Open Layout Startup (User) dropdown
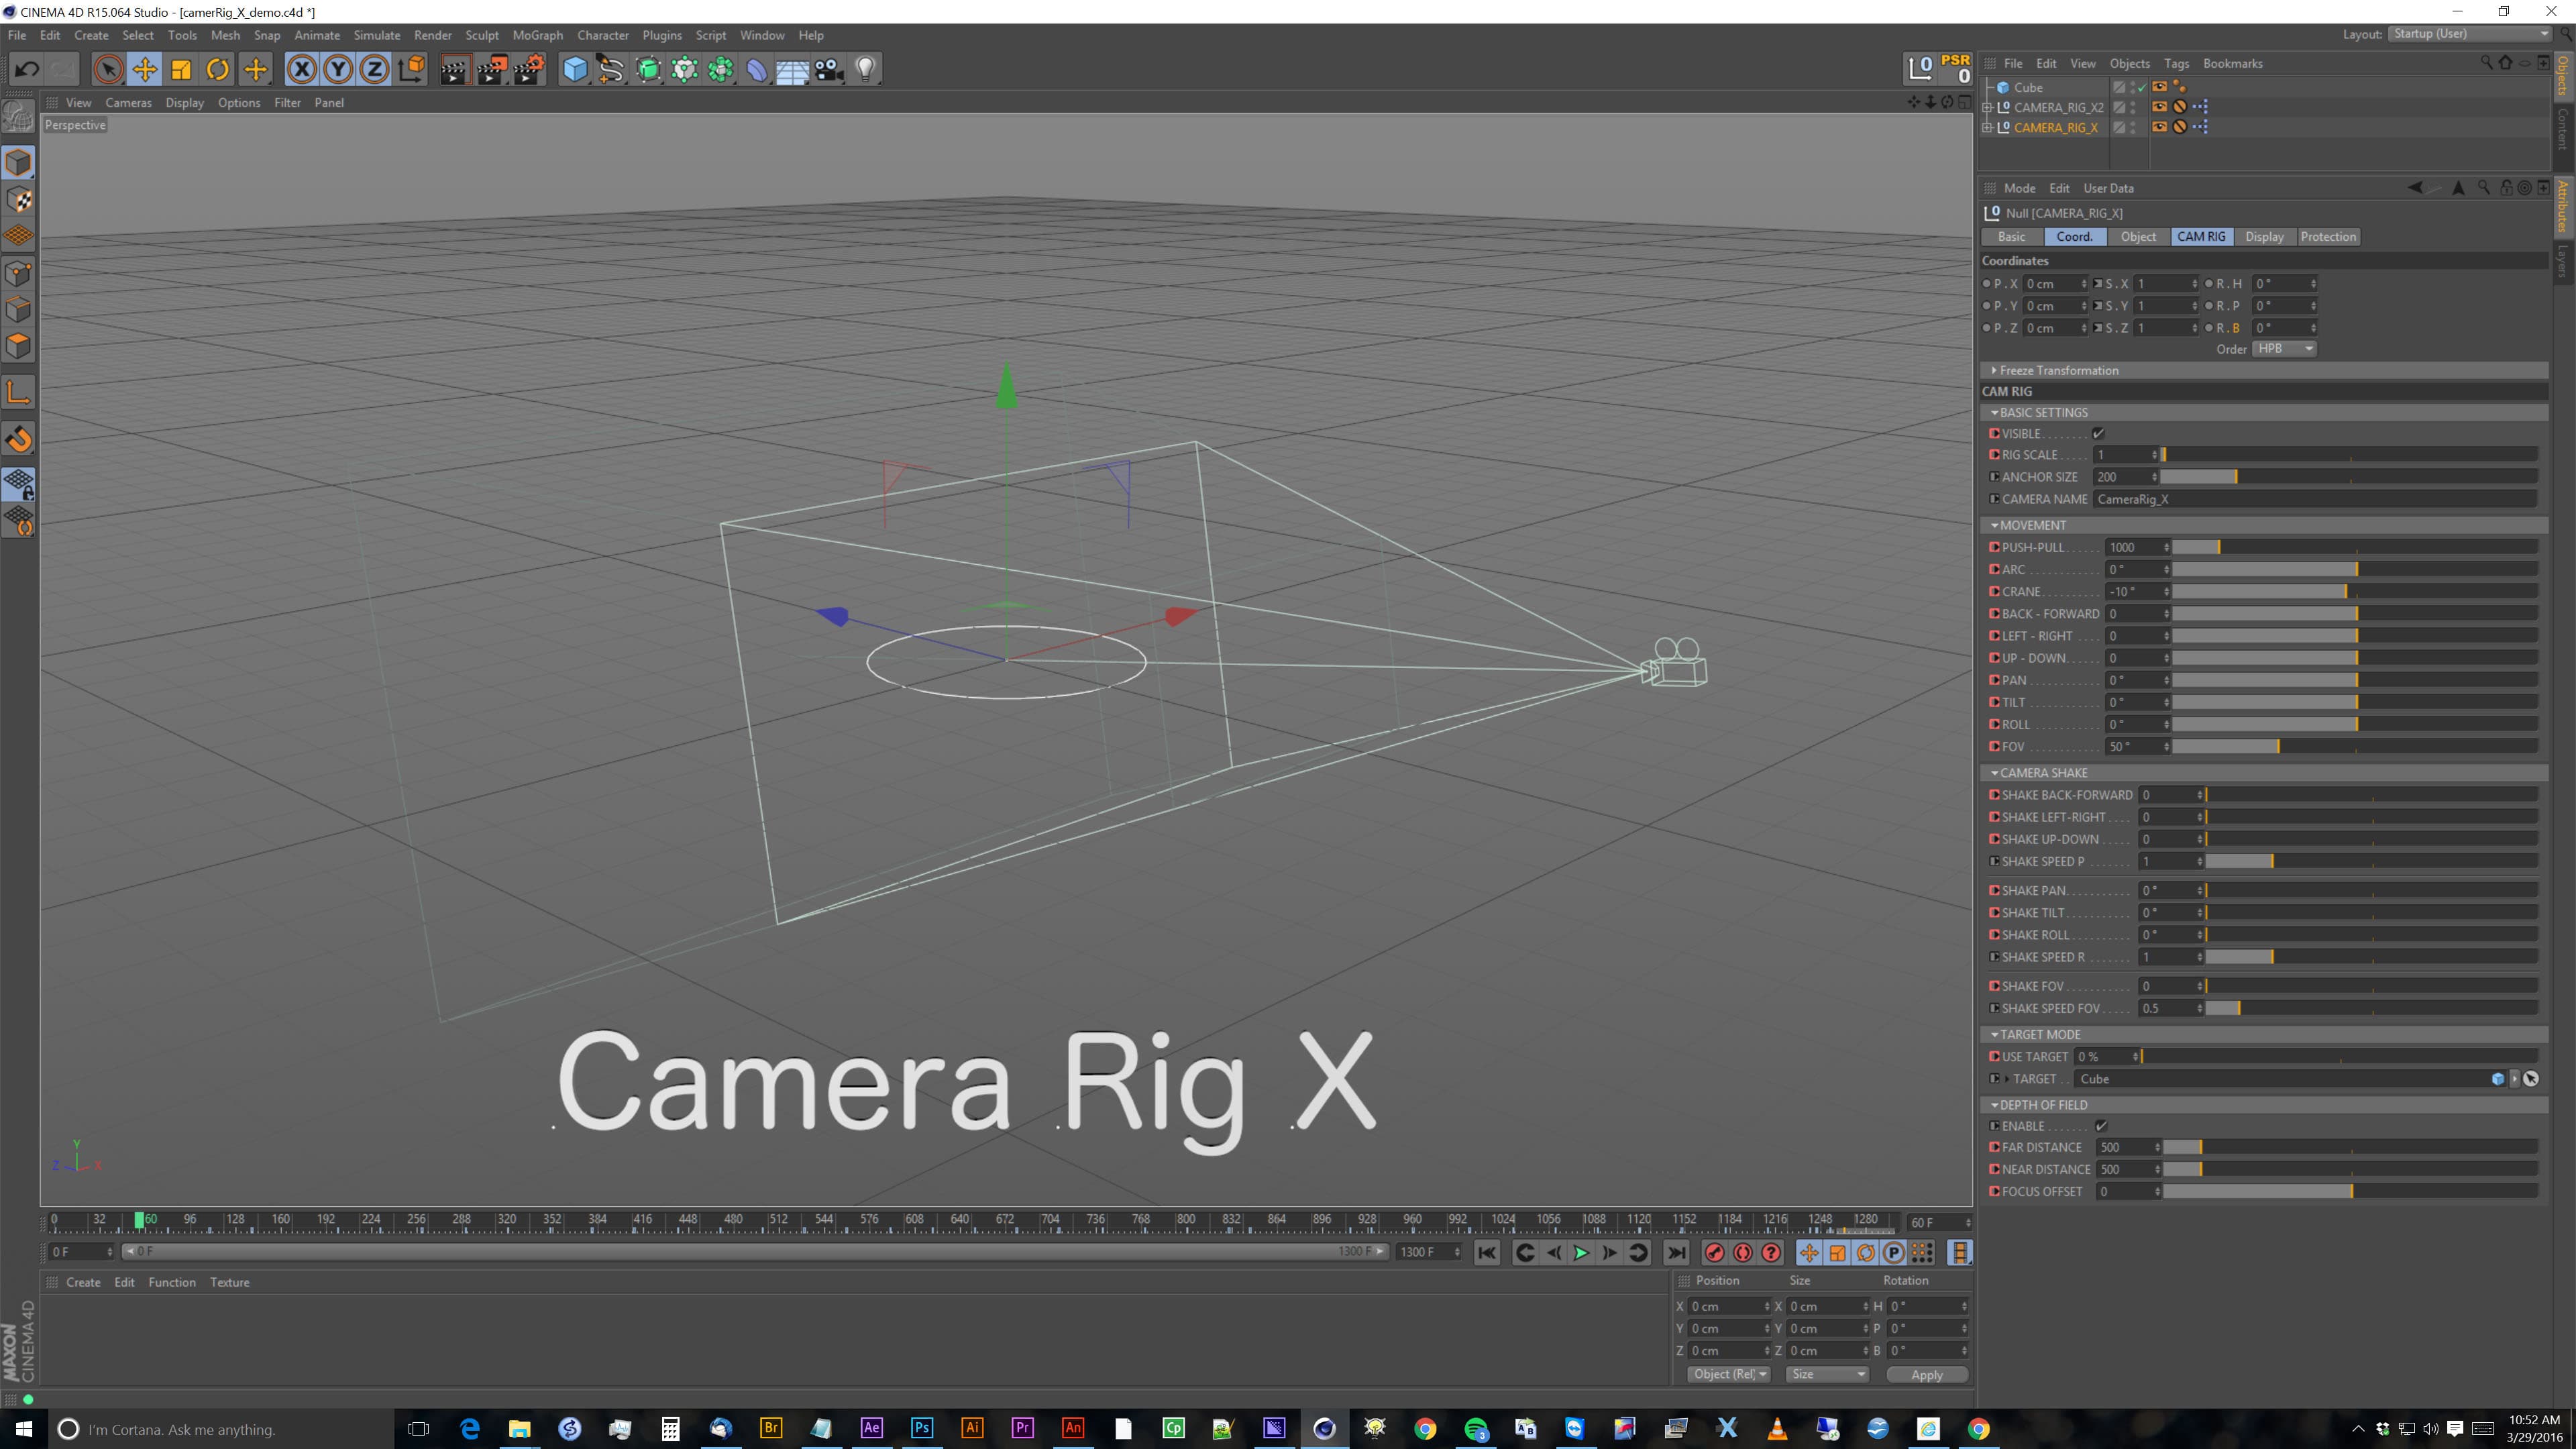 [2469, 34]
